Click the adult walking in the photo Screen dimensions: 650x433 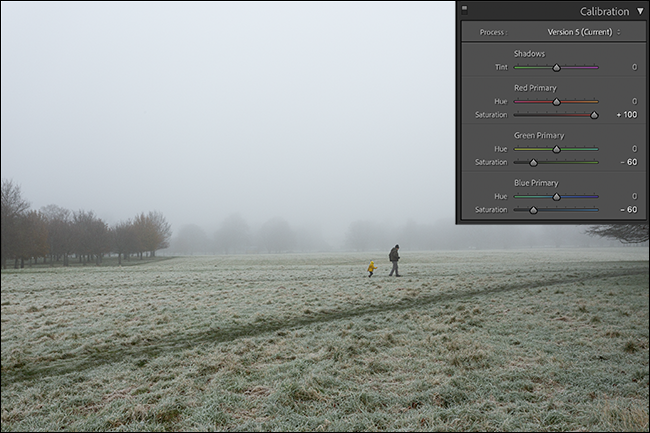coord(394,260)
